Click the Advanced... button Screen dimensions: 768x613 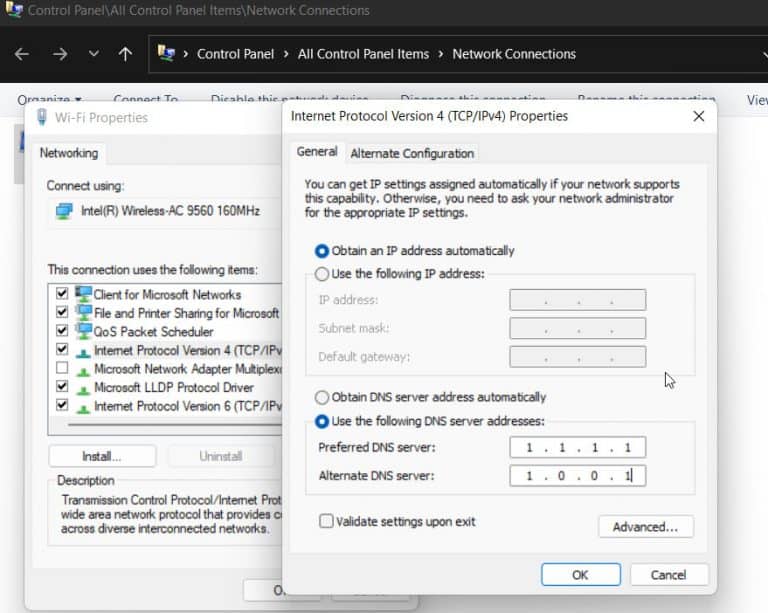click(x=645, y=527)
